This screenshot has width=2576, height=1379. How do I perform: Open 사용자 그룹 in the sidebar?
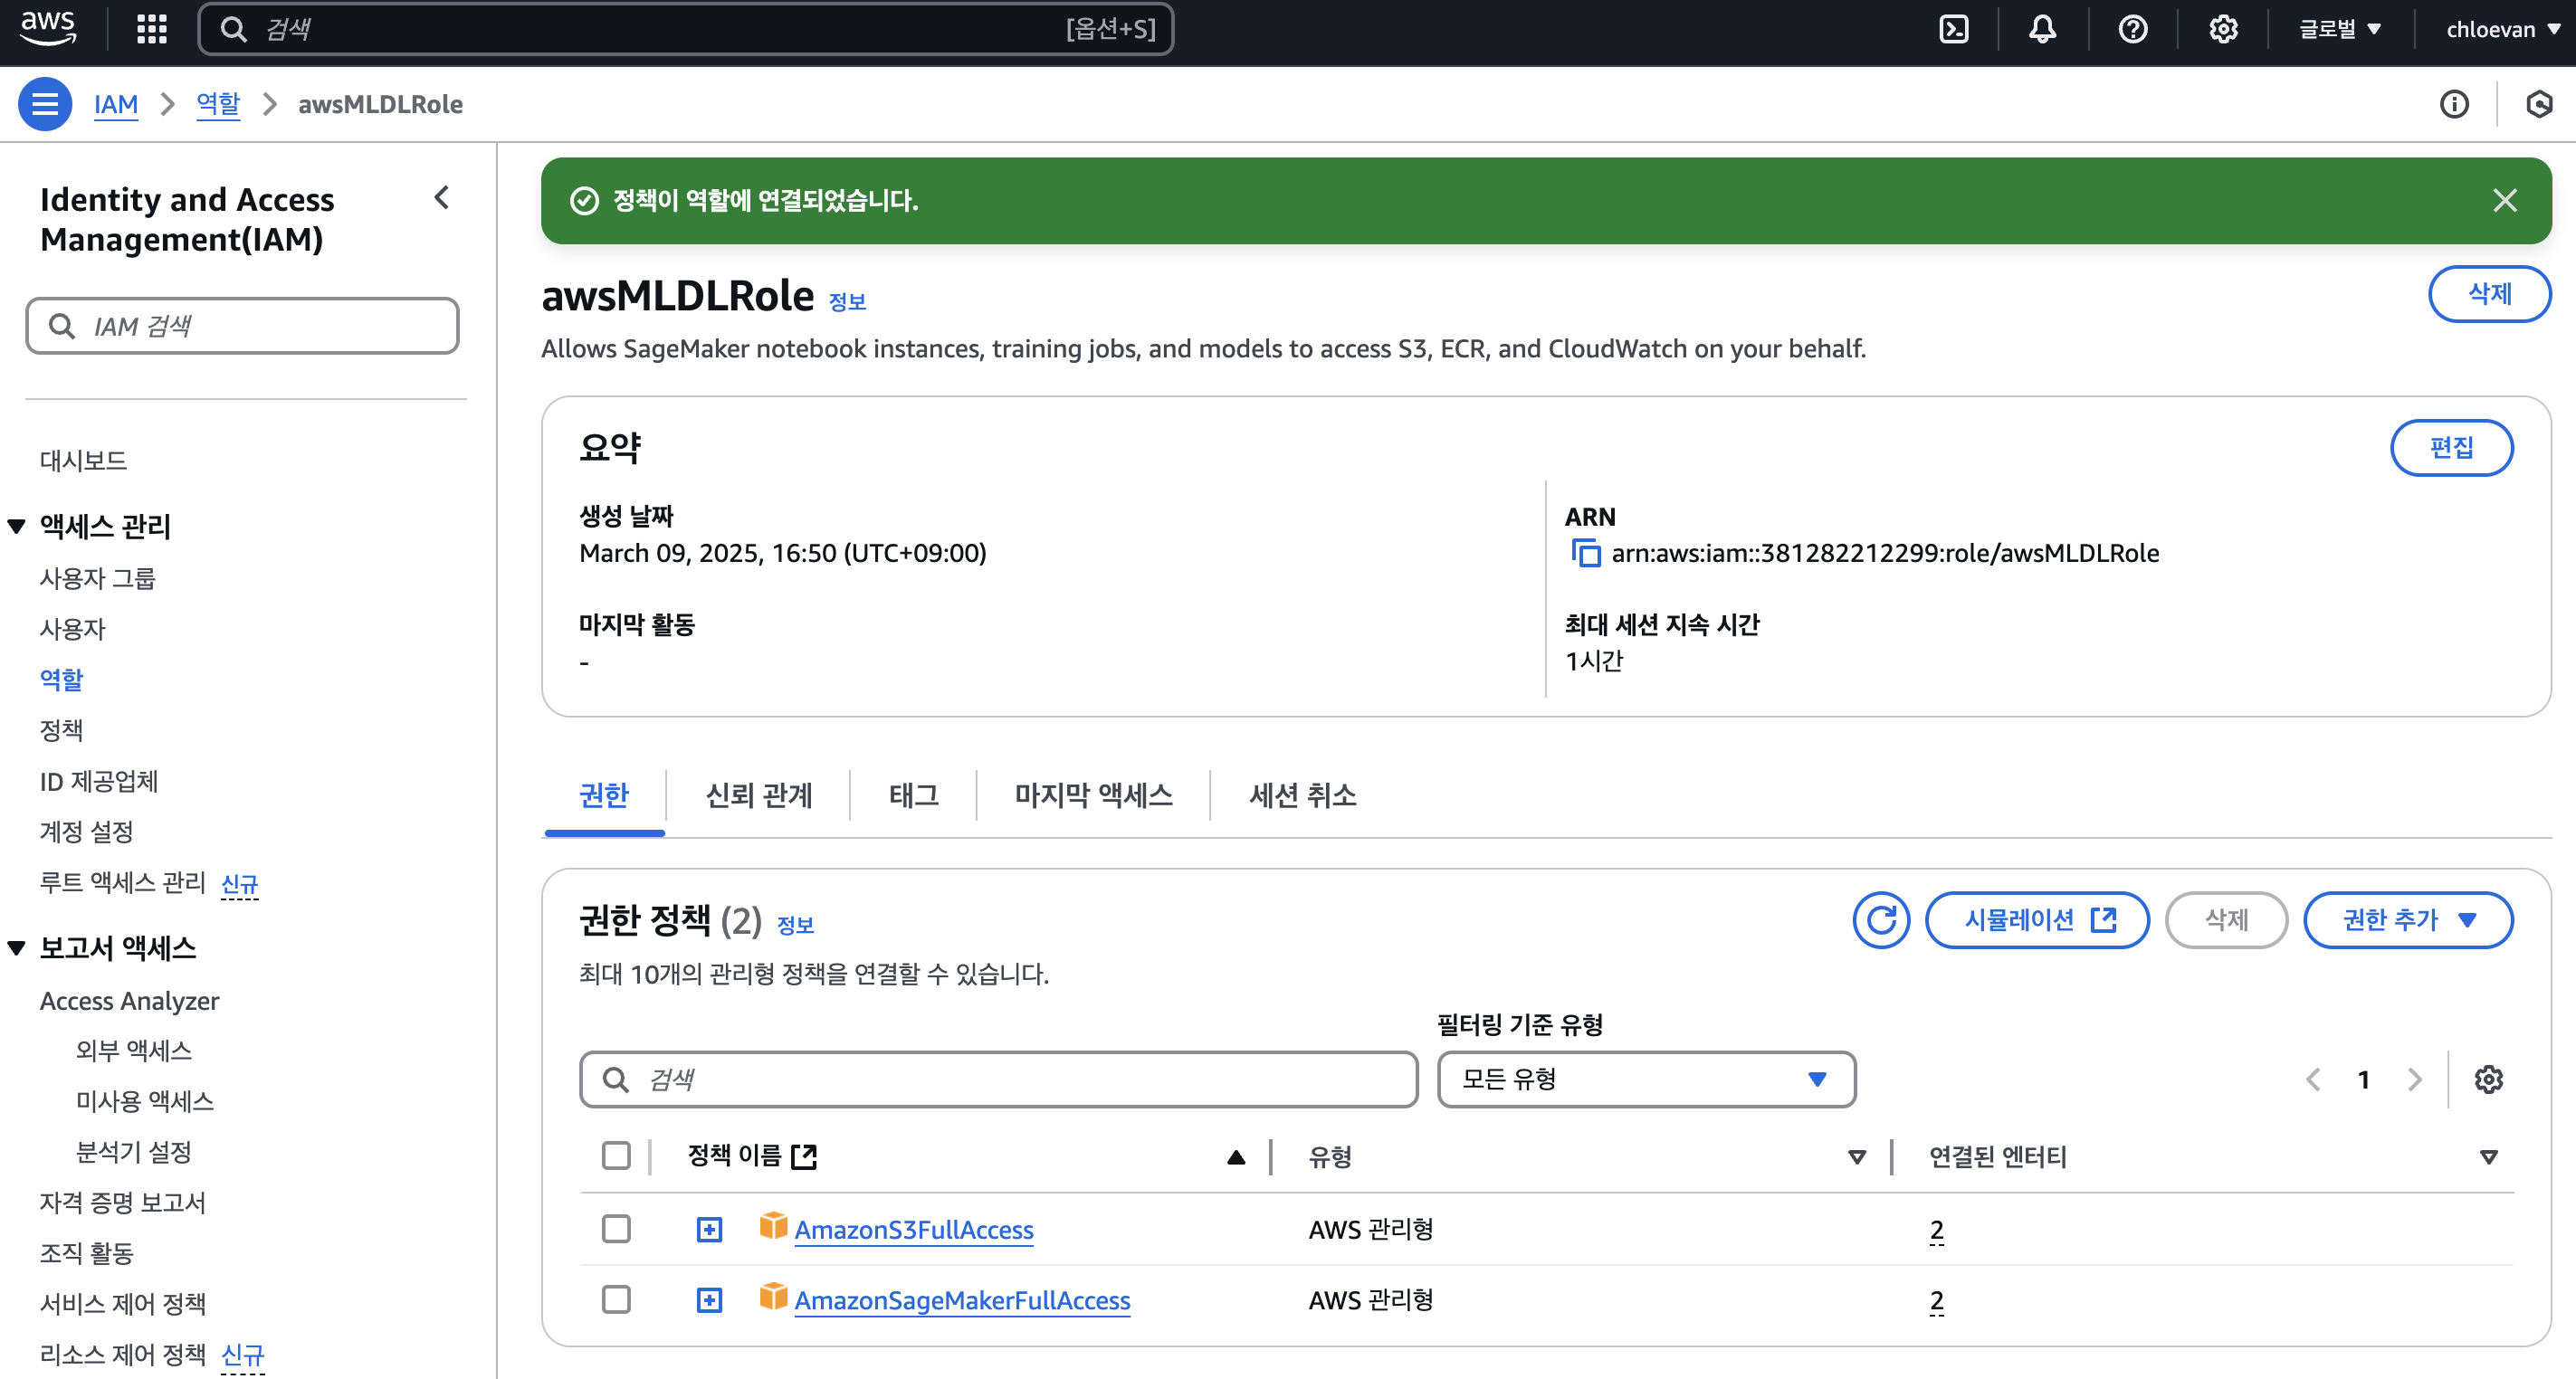coord(98,578)
